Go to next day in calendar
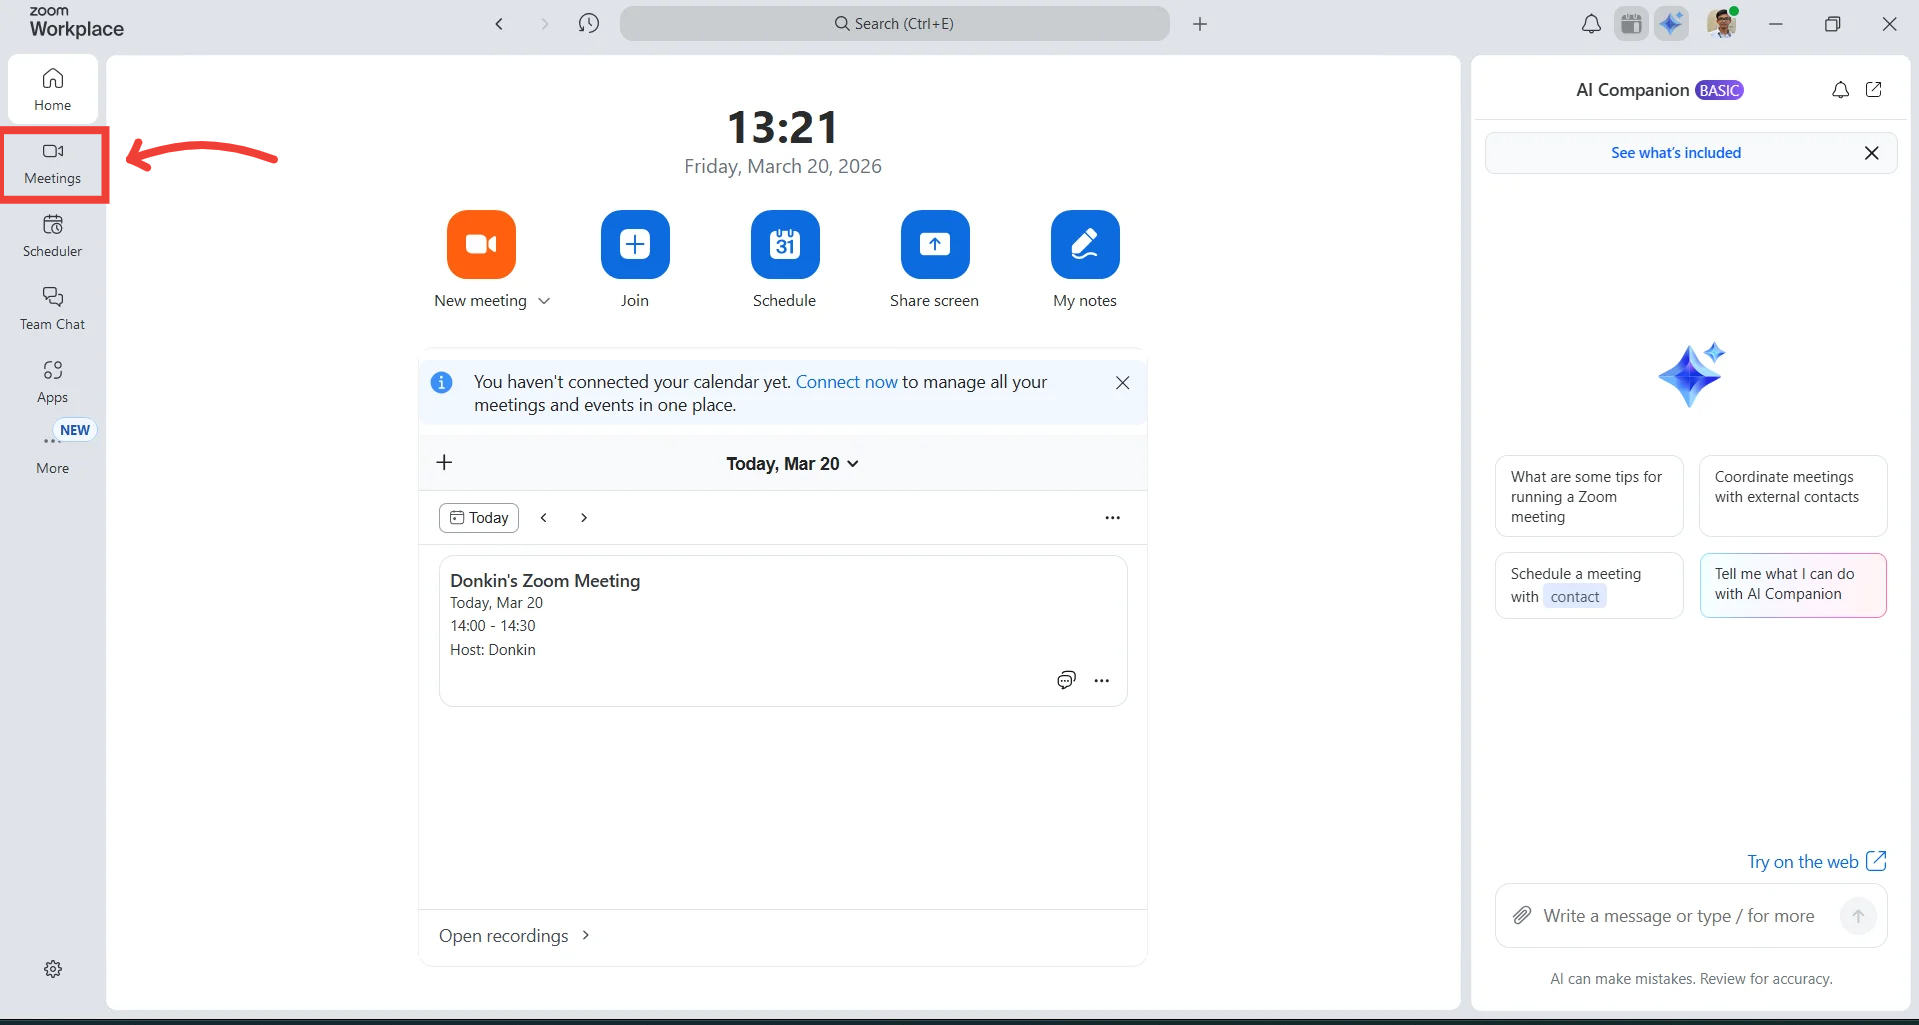Image resolution: width=1919 pixels, height=1025 pixels. (584, 518)
